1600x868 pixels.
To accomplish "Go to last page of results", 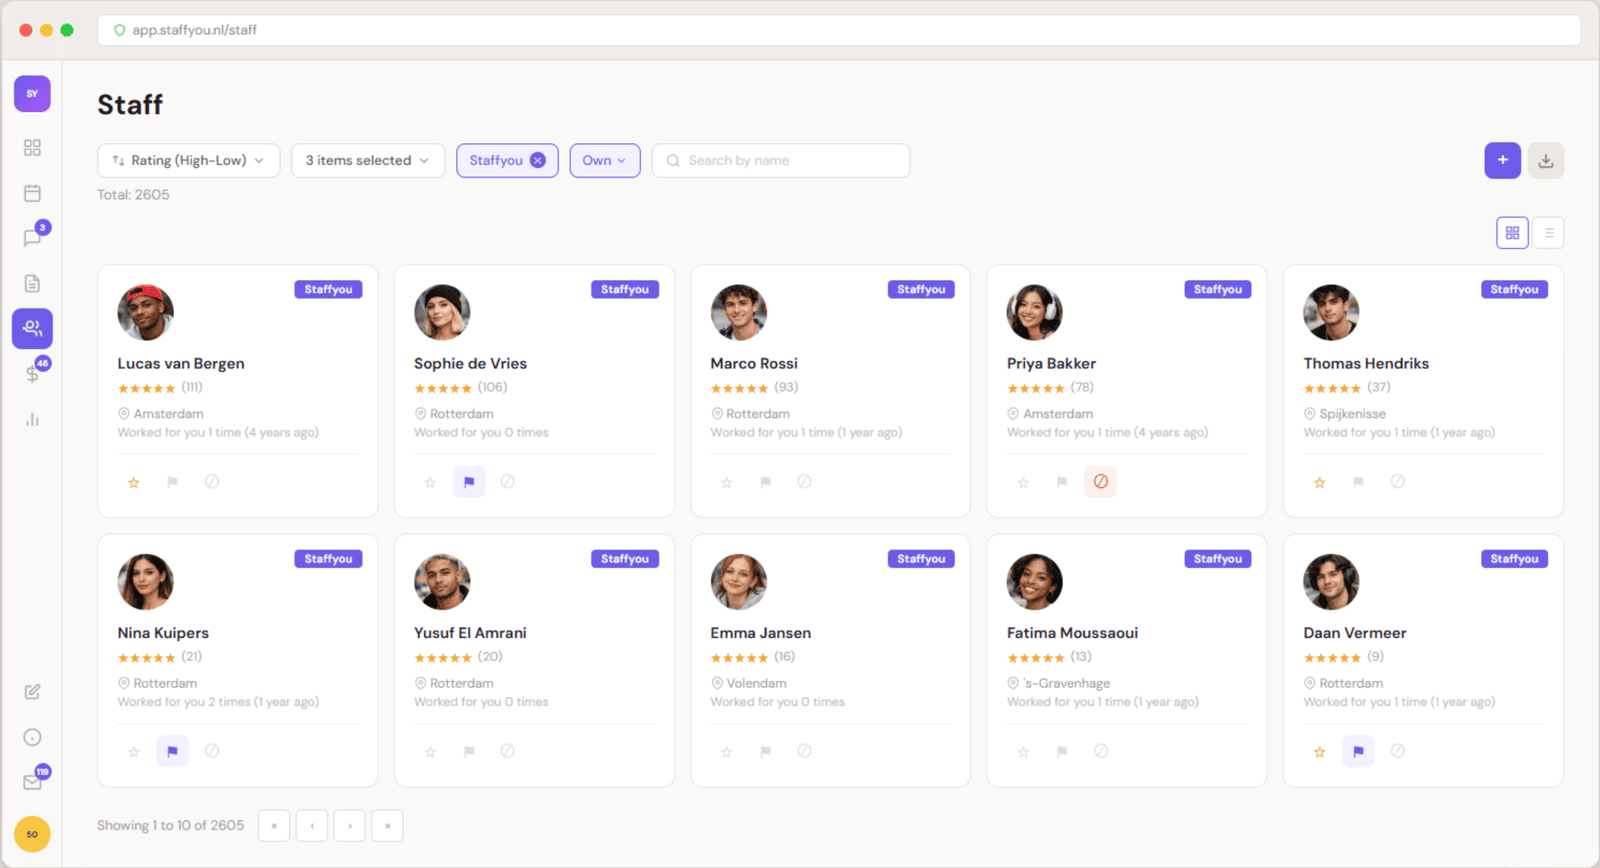I will 387,826.
